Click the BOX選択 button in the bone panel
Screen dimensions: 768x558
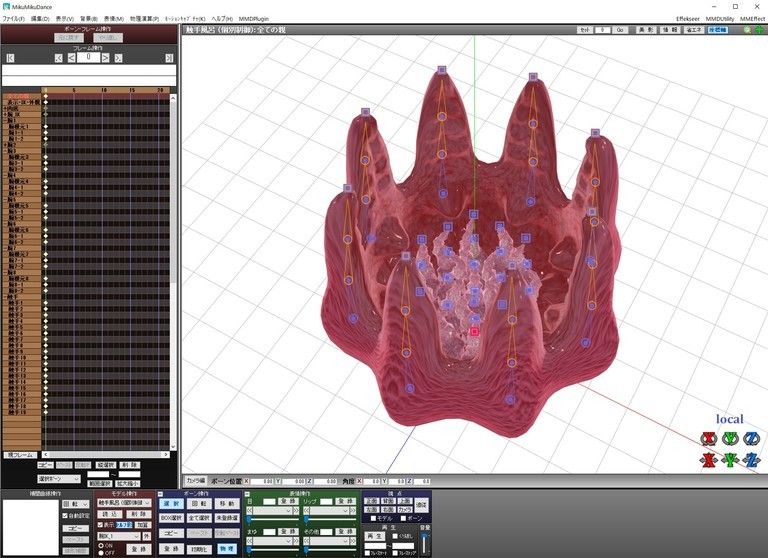coord(171,518)
